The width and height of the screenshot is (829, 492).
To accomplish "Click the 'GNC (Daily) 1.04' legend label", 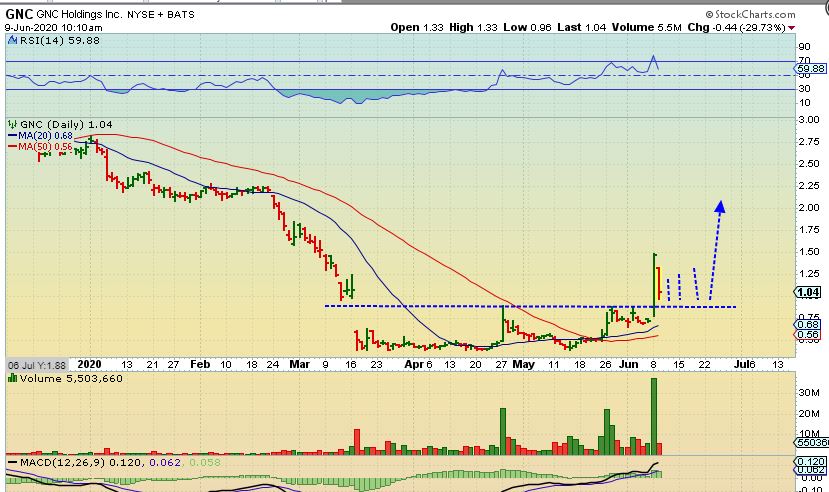I will tap(66, 125).
